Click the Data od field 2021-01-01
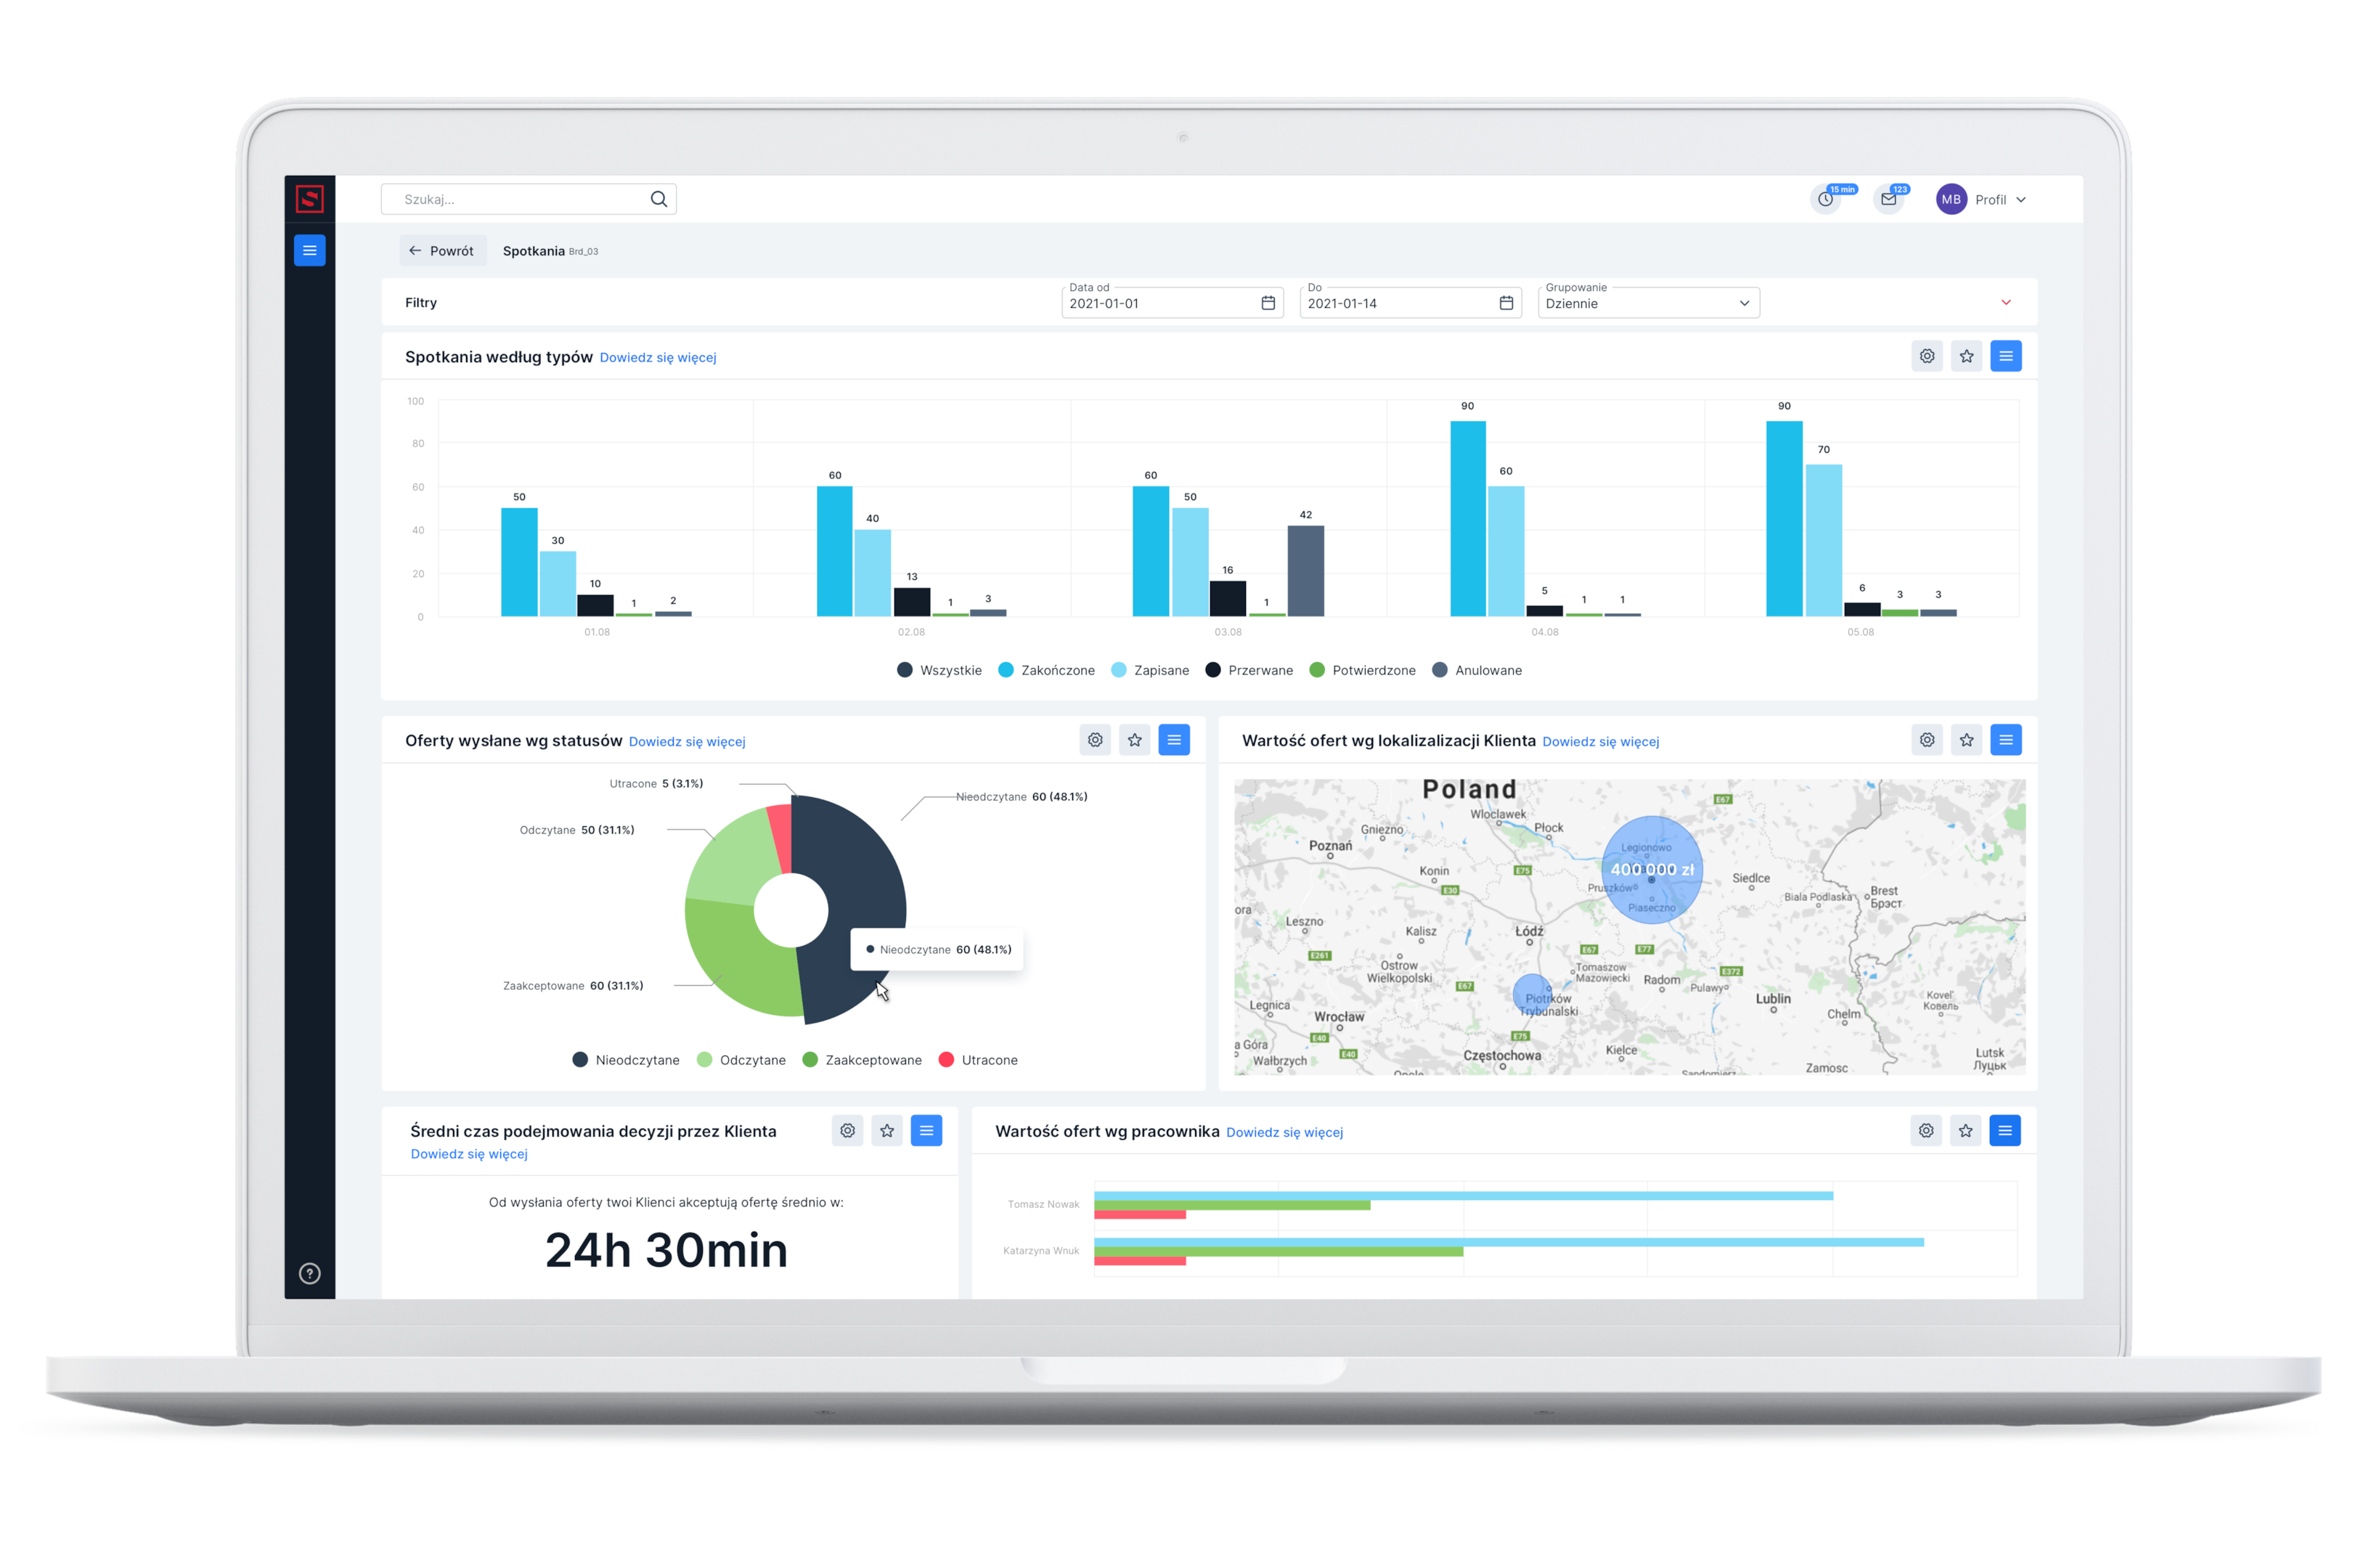Screen dimensions: 2353x1568 tap(1171, 302)
